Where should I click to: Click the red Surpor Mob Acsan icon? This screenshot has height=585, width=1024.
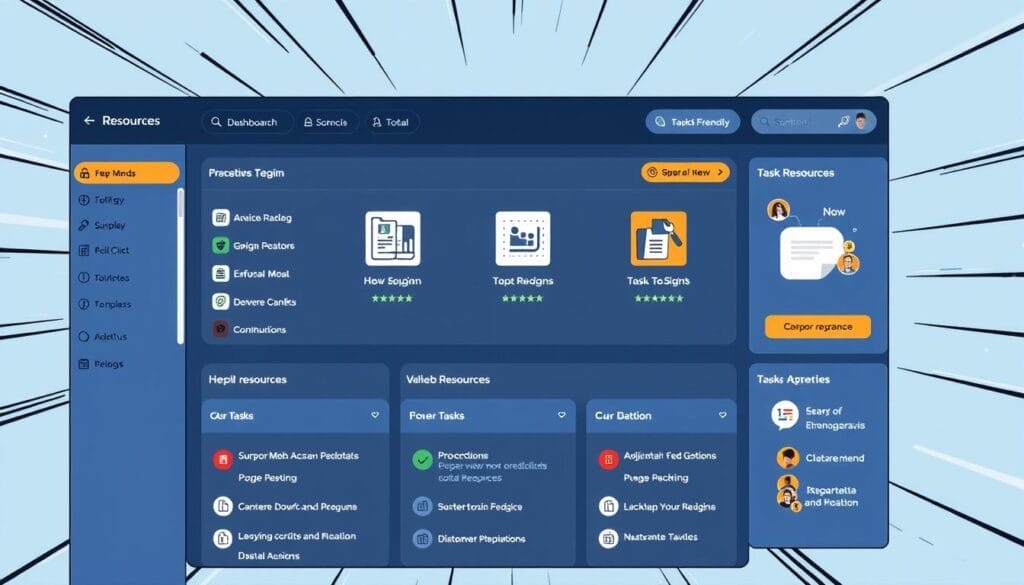point(223,460)
